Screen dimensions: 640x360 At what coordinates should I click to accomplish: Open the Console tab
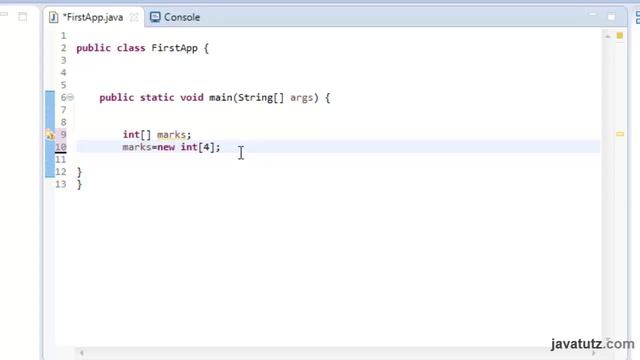[x=175, y=17]
